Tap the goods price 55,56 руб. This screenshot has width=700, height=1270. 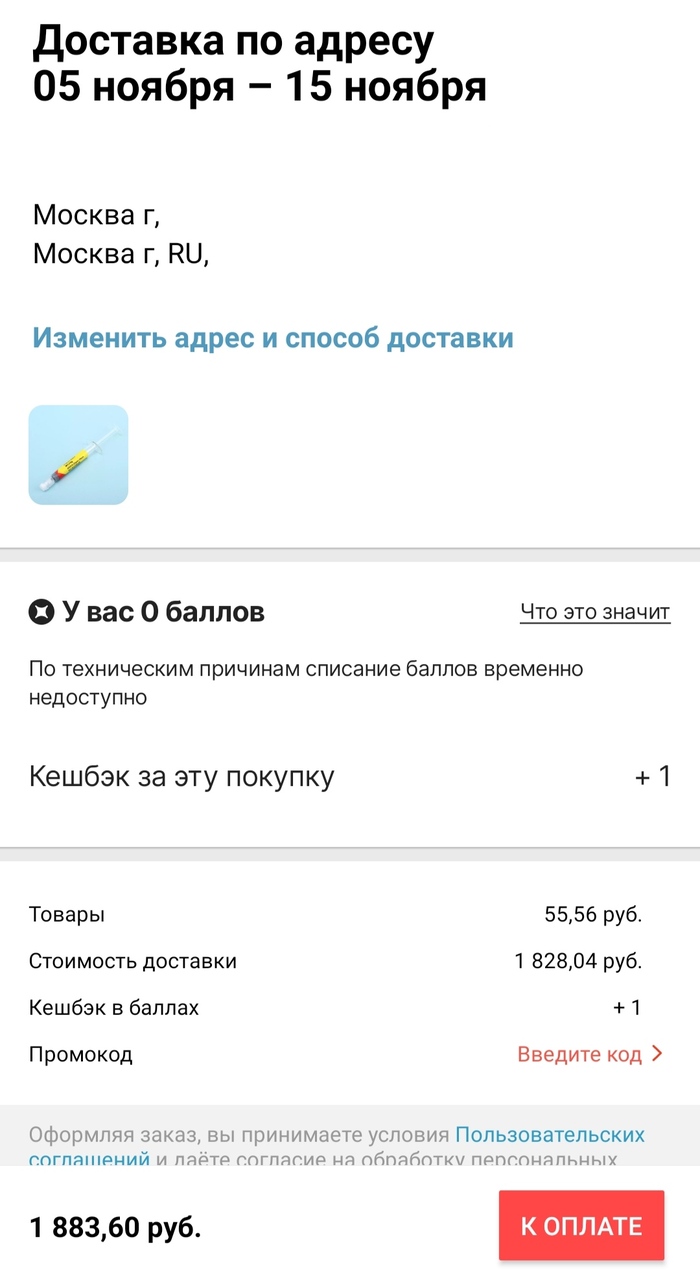tap(592, 914)
